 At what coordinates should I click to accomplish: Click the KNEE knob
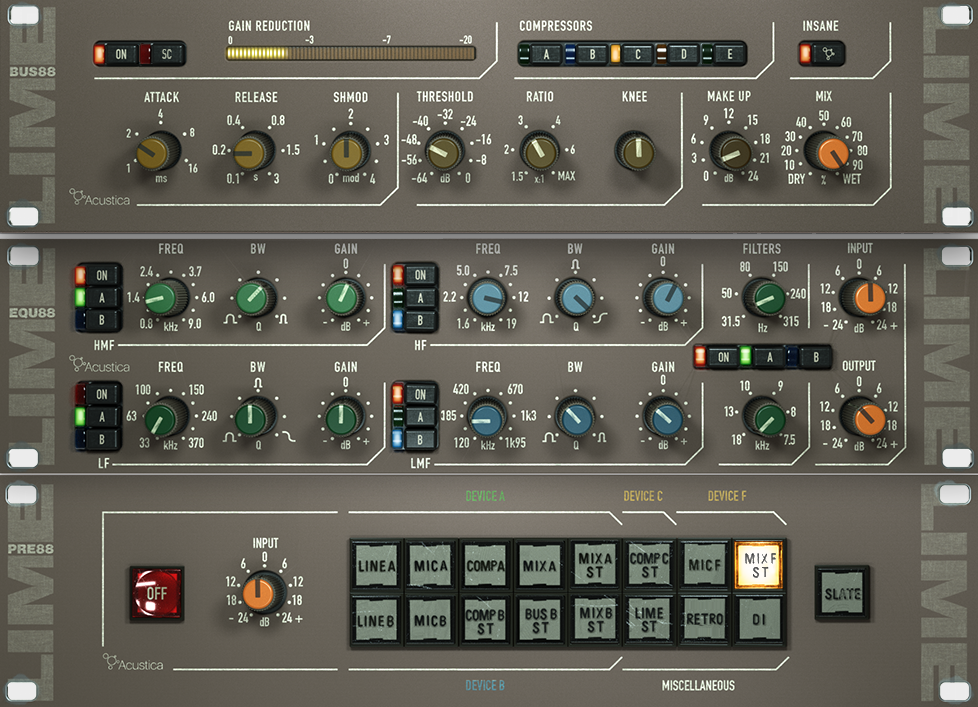click(635, 151)
